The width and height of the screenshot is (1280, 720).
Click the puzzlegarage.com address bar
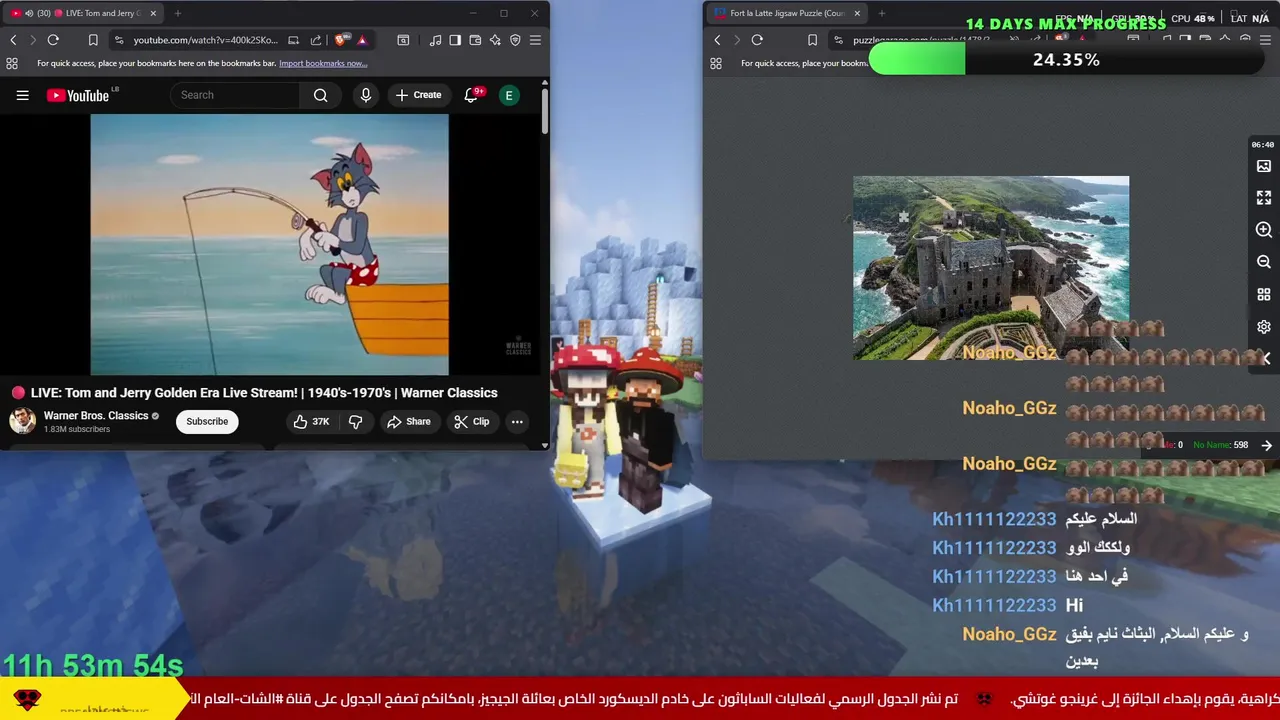920,40
